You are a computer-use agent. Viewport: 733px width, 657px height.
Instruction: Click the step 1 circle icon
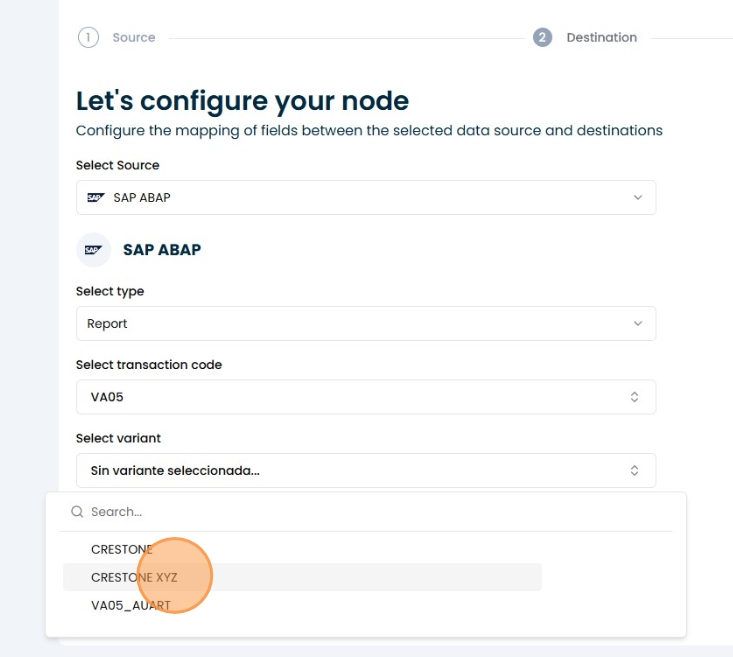tap(88, 38)
